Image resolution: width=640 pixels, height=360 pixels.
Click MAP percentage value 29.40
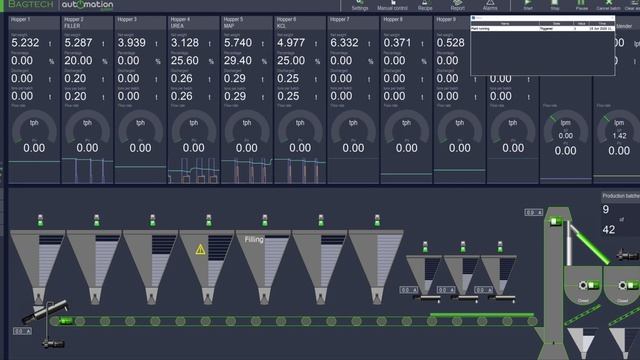coord(238,61)
